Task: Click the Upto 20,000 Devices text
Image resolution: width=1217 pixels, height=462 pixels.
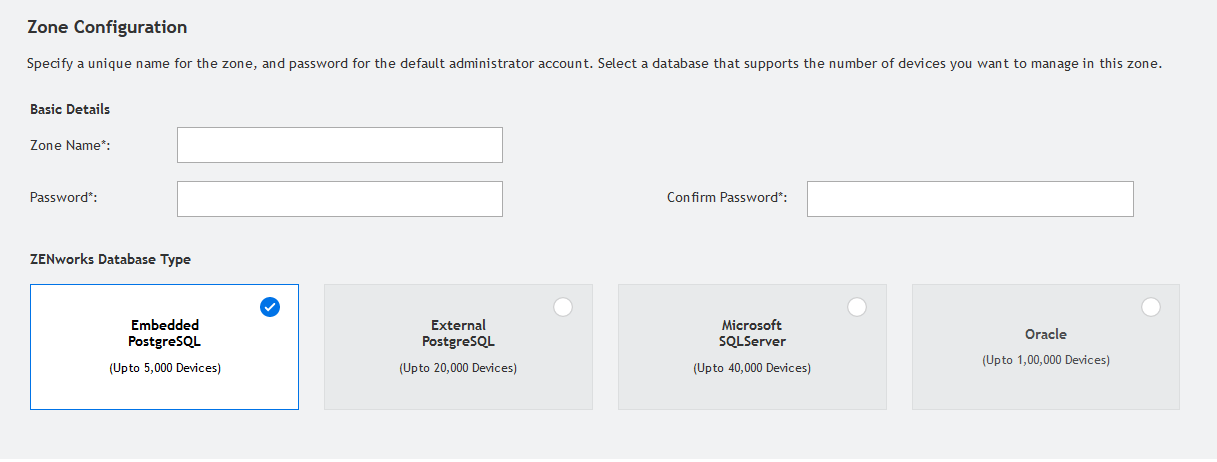Action: tap(458, 368)
